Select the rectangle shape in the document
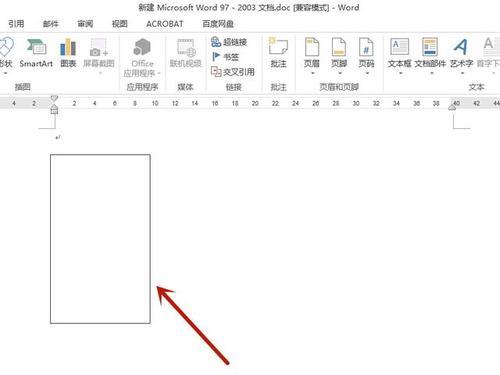Viewport: 500px width, 375px height. 100,239
